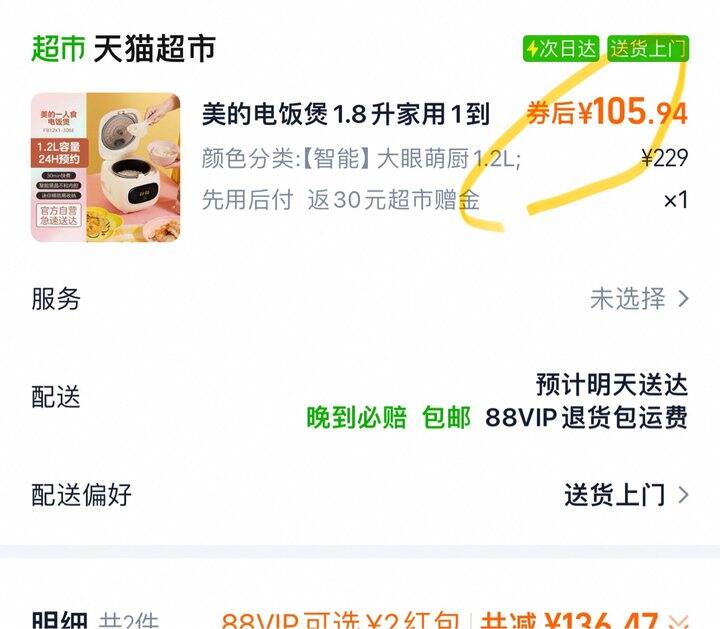Change the 送货上门 delivery preference

(615, 495)
